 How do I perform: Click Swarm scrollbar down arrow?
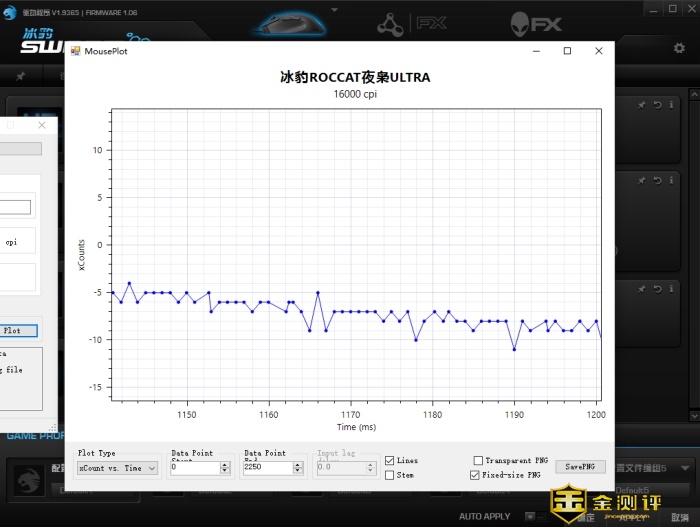point(694,416)
